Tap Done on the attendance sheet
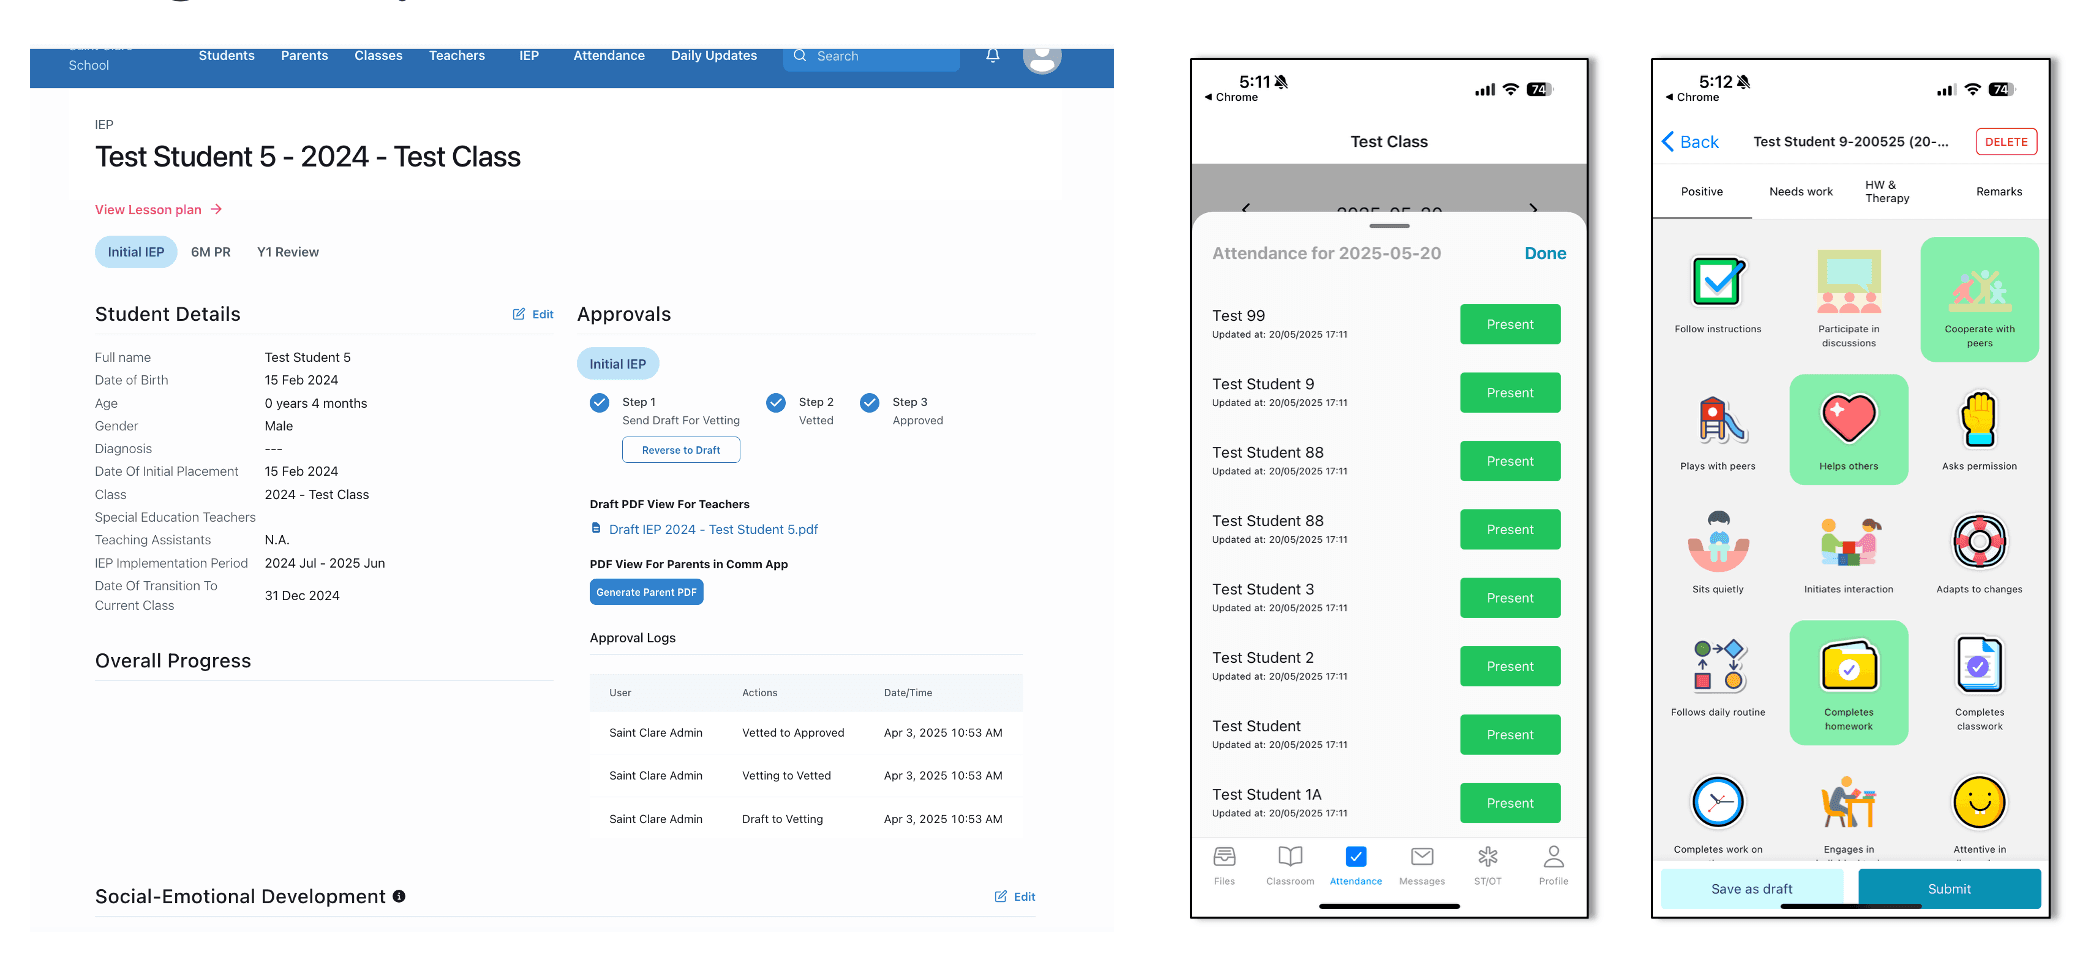Viewport: 2084px width, 964px height. [1545, 254]
